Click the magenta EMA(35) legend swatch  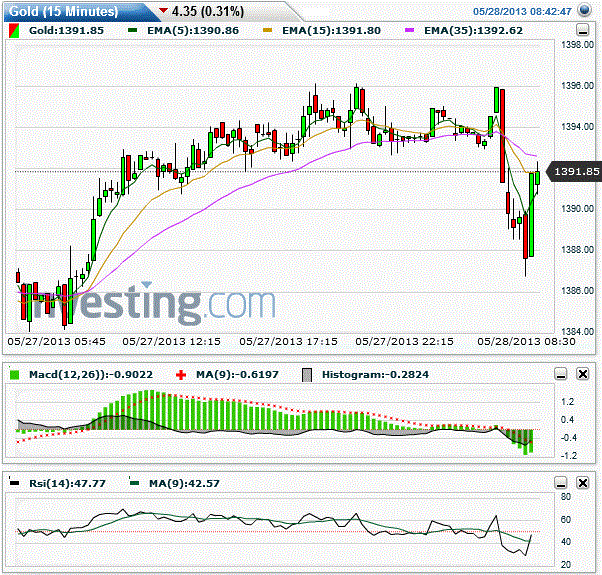[x=409, y=30]
